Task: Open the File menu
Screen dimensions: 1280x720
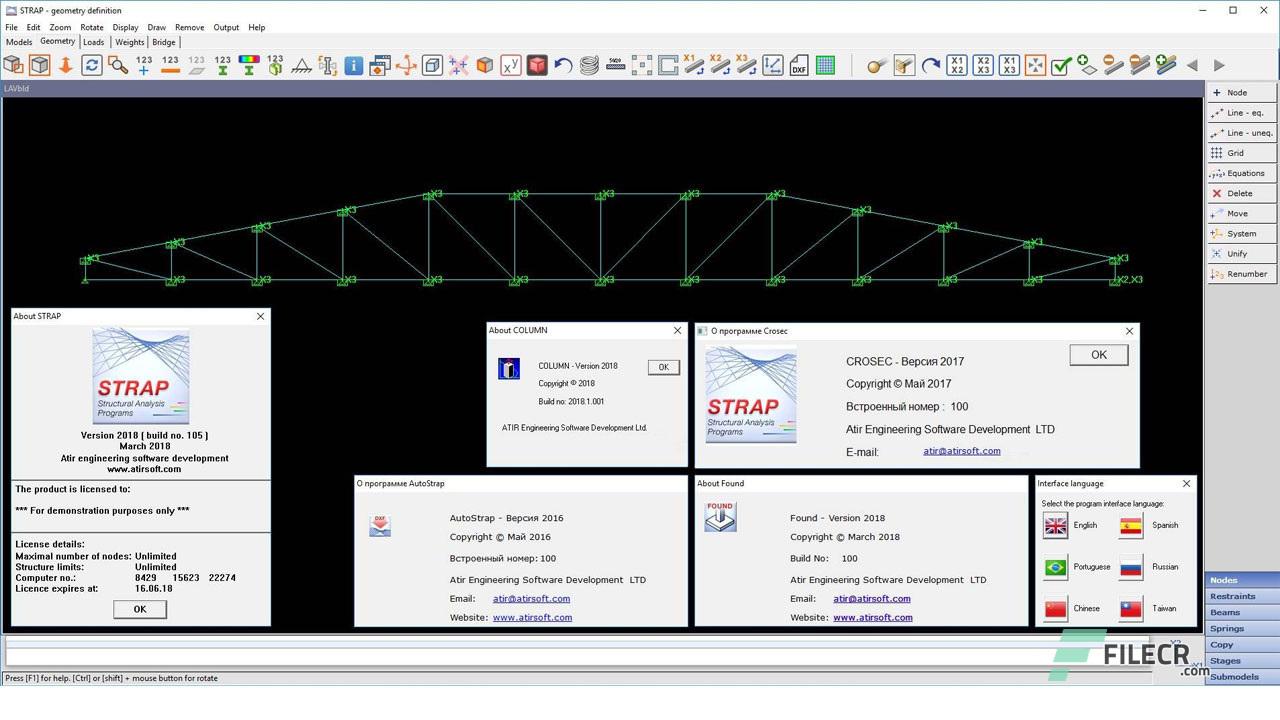Action: [12, 27]
